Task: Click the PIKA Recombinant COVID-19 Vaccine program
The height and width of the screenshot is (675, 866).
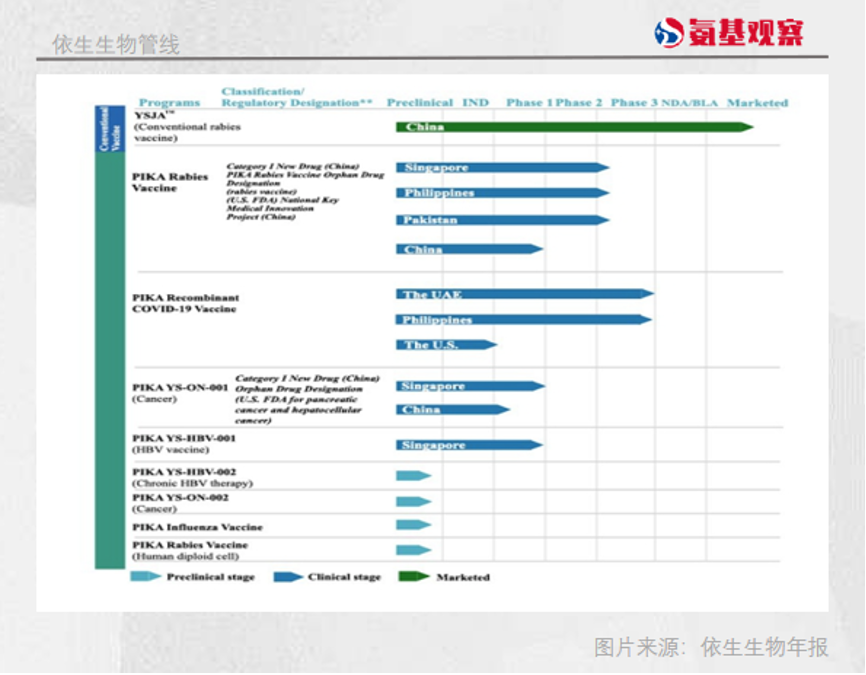Action: click(186, 303)
